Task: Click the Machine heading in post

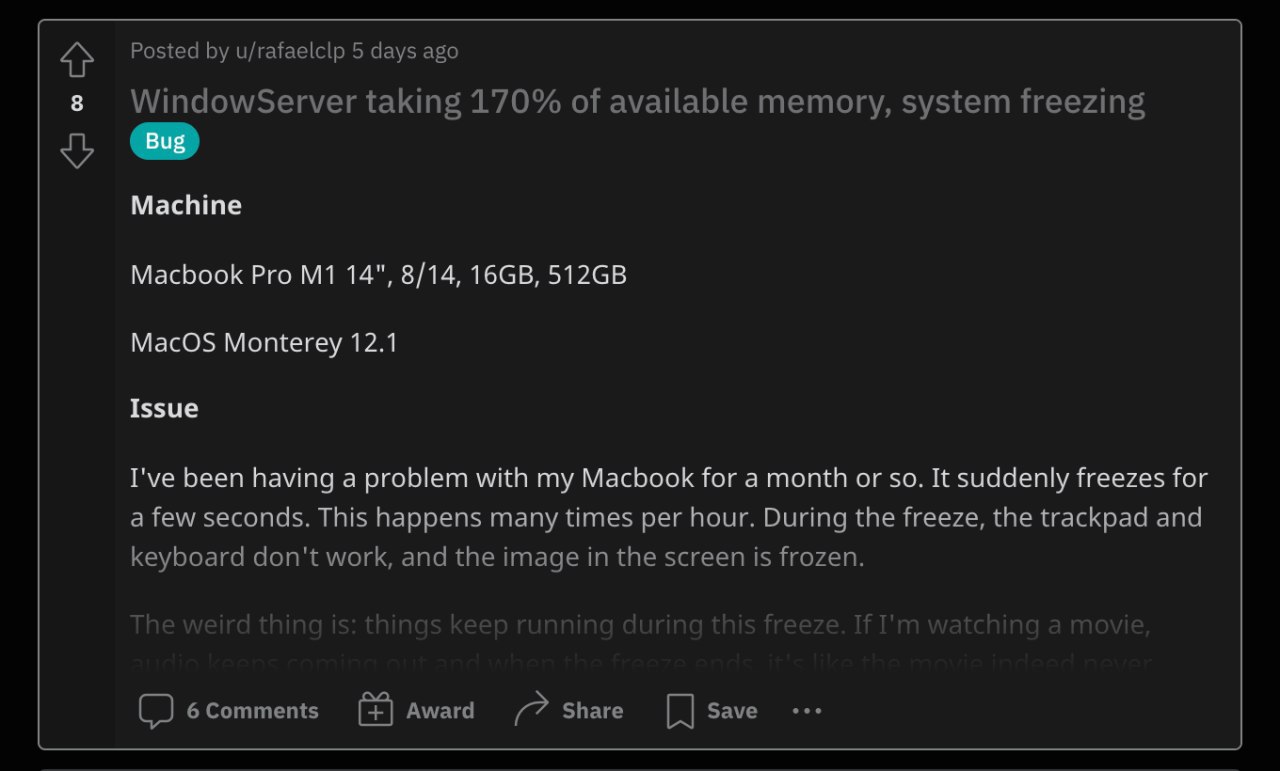Action: pos(186,205)
